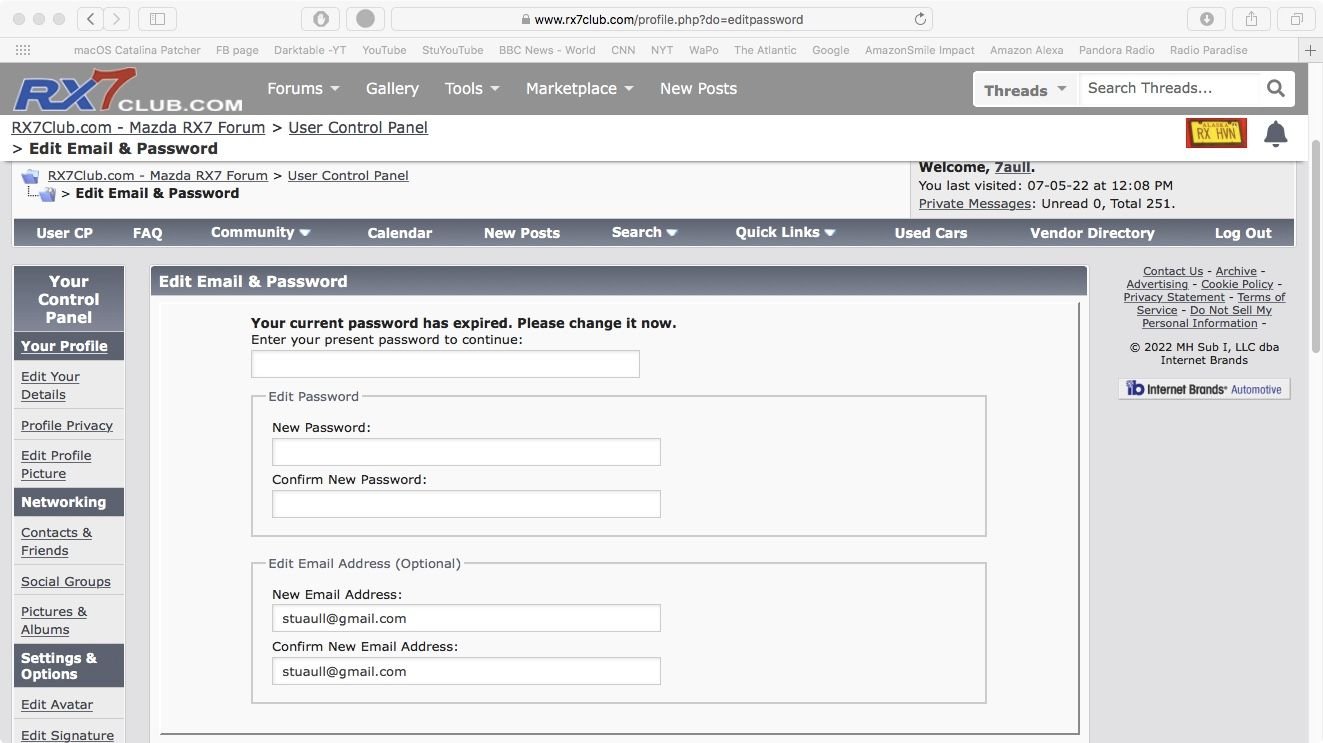Open the Threads search scope dropdown
The image size is (1323, 743).
click(1026, 90)
